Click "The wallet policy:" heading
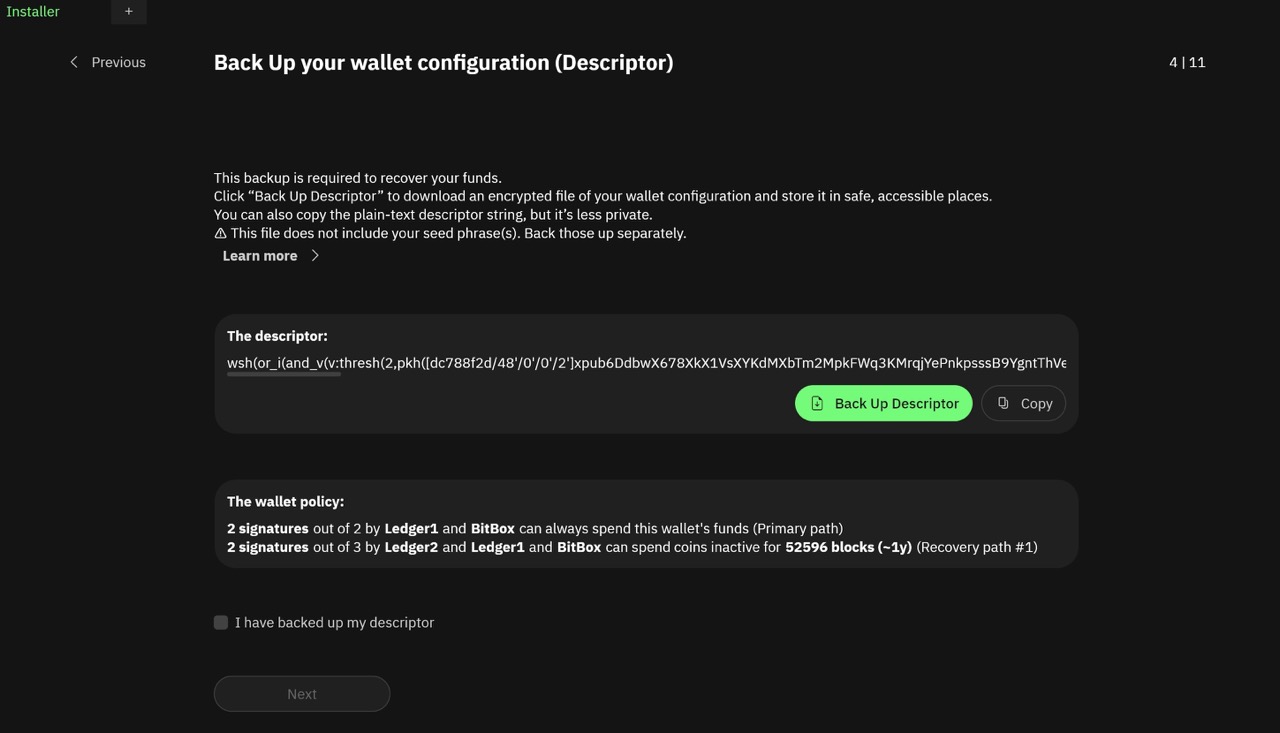1280x733 pixels. click(x=285, y=502)
